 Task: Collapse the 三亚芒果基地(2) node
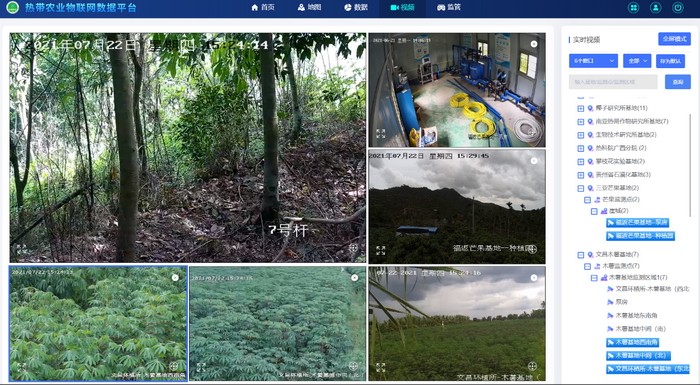point(580,188)
